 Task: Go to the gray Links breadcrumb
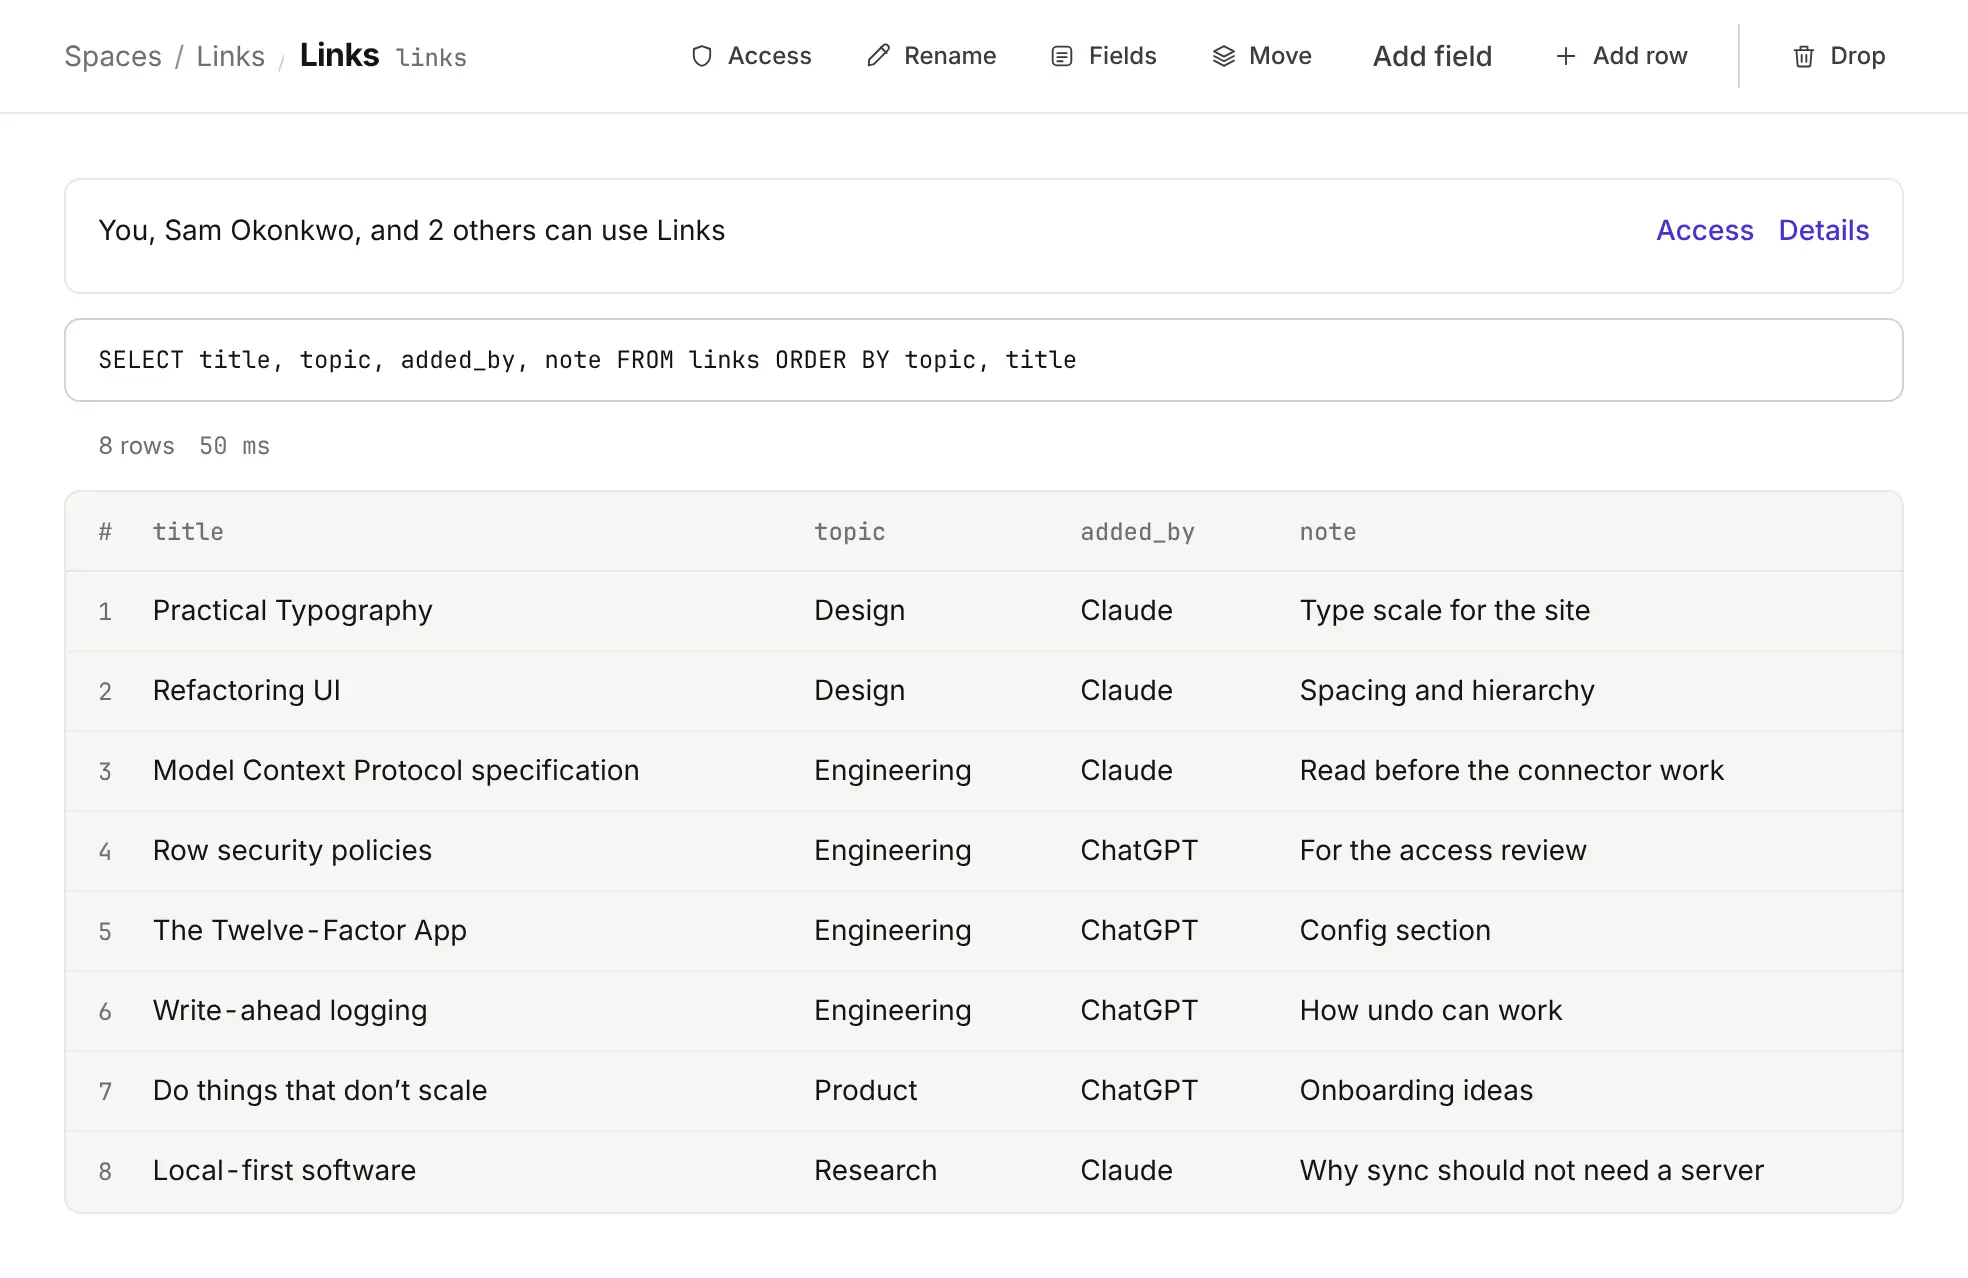coord(230,56)
